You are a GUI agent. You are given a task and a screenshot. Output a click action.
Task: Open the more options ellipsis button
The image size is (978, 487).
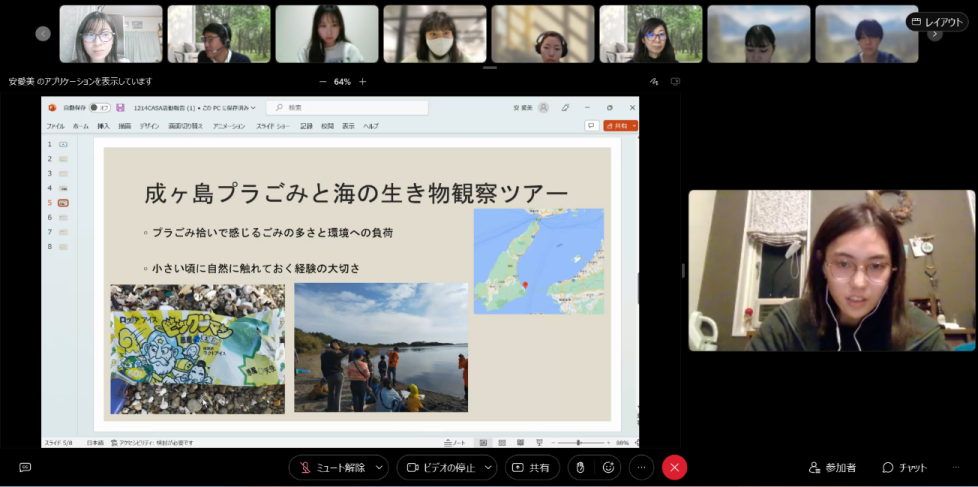click(641, 468)
